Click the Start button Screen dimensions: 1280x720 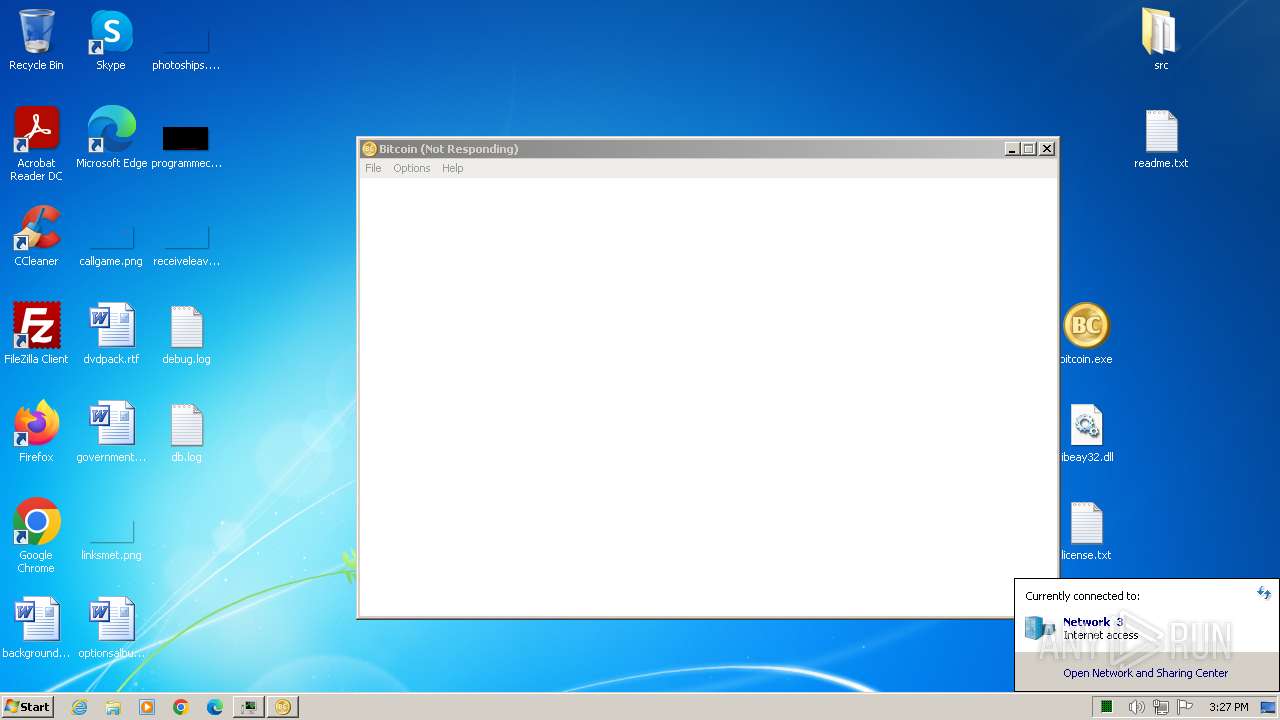click(x=27, y=707)
